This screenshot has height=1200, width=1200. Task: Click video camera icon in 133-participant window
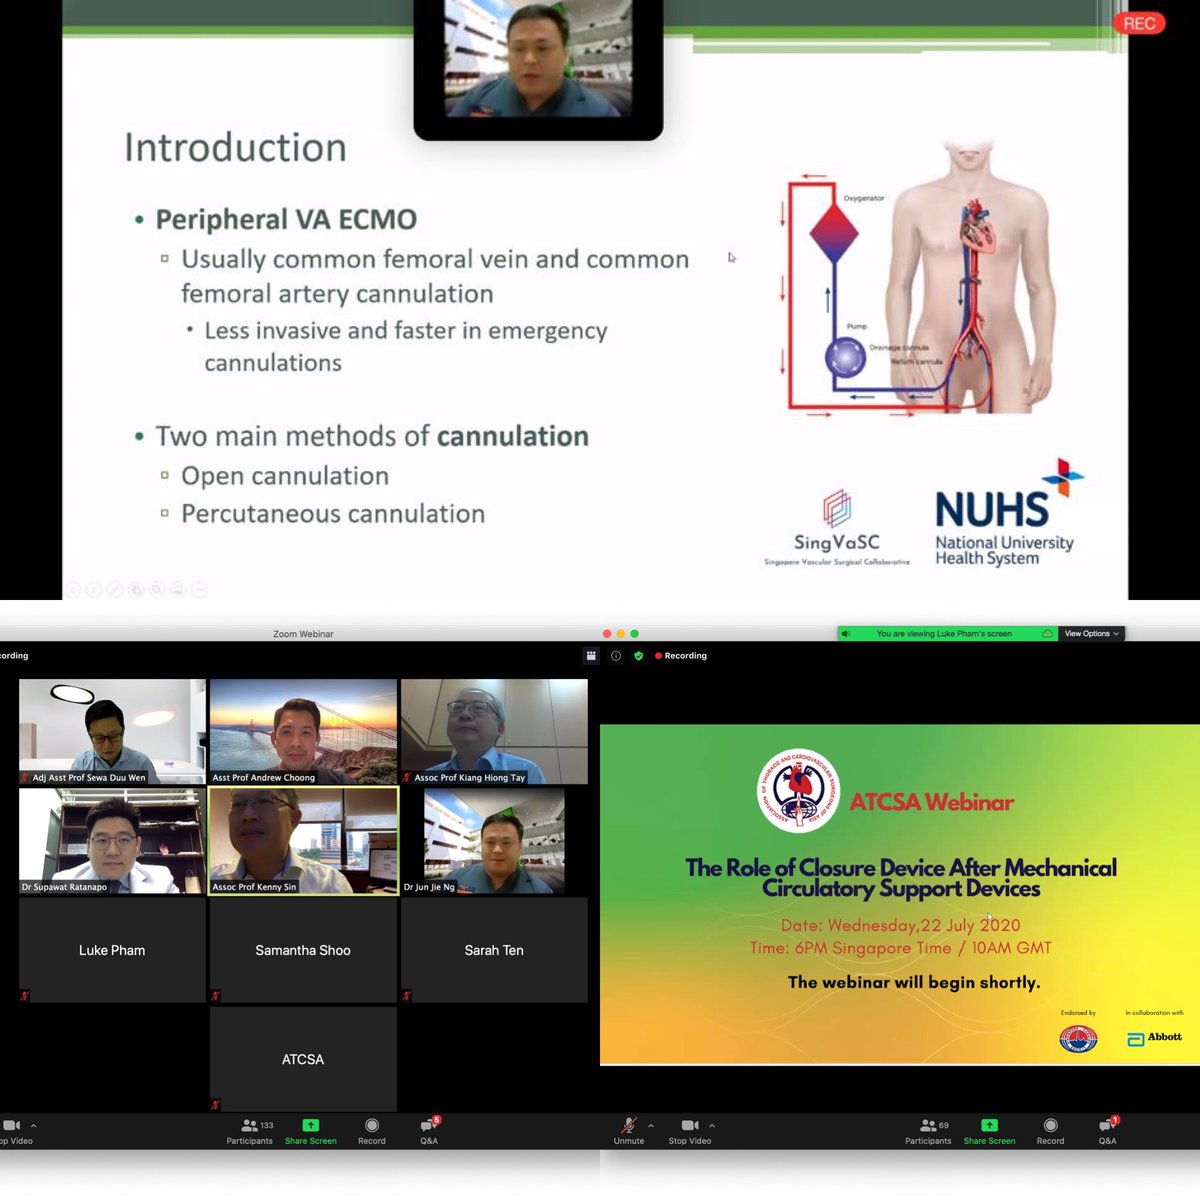(11, 1125)
